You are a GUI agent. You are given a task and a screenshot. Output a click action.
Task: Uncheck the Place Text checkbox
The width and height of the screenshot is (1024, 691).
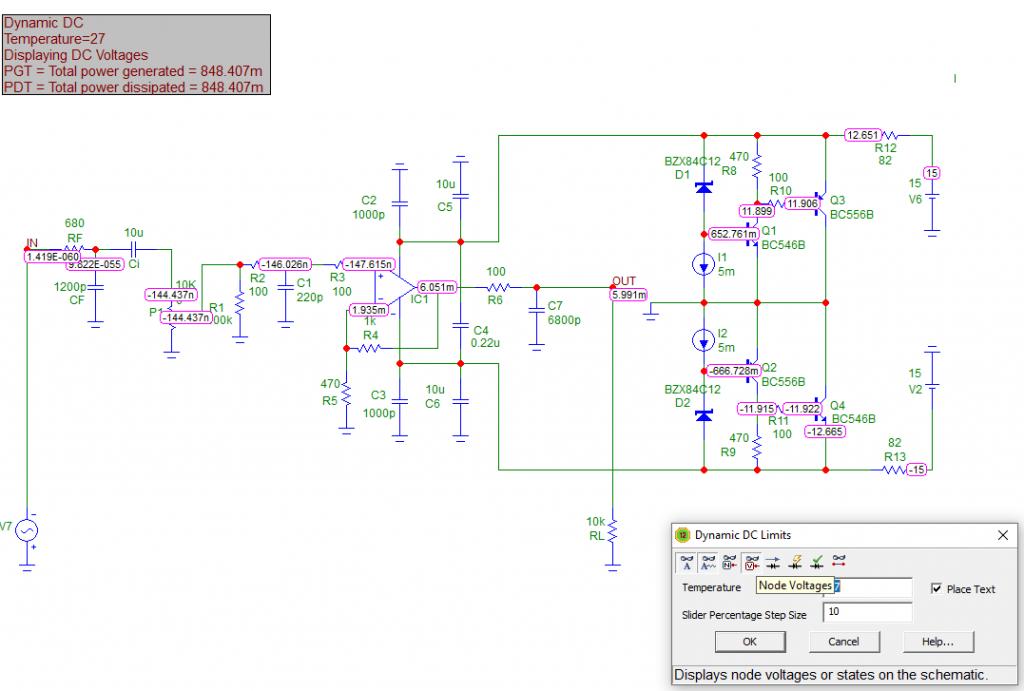pos(936,588)
